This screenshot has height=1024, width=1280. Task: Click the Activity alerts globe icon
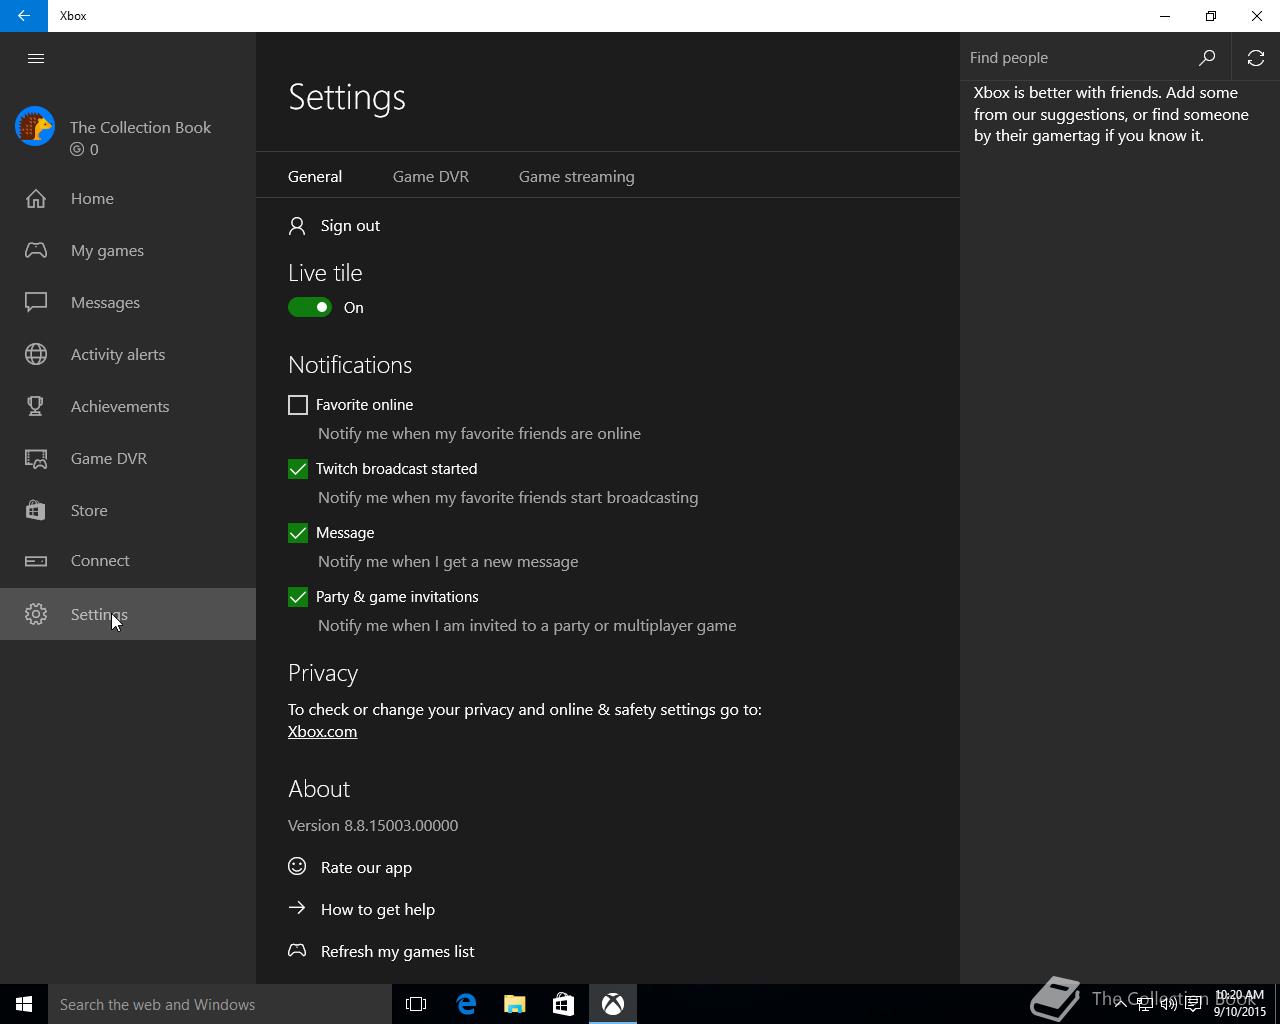(36, 354)
